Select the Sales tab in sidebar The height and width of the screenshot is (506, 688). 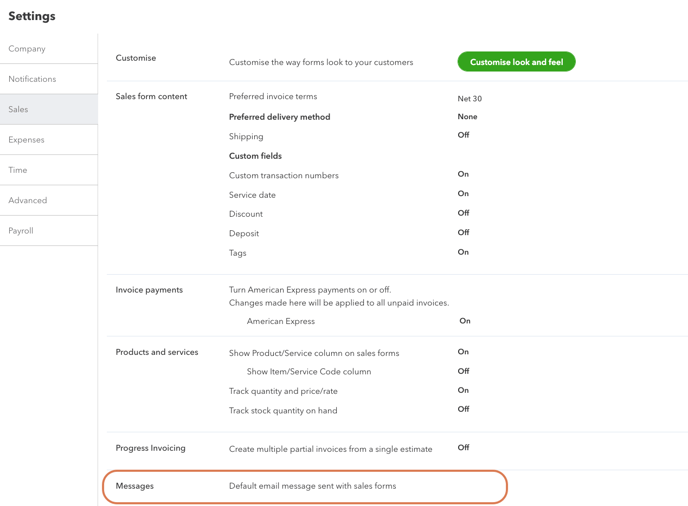click(49, 109)
